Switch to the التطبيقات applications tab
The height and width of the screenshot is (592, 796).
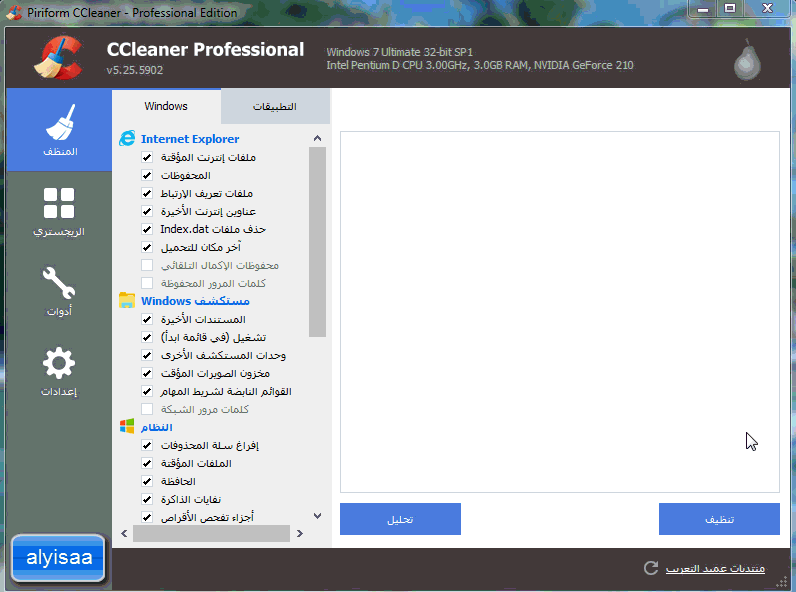click(274, 106)
